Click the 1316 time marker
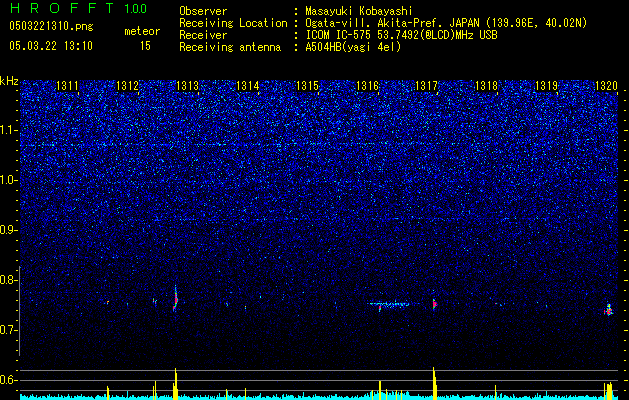 pos(367,86)
